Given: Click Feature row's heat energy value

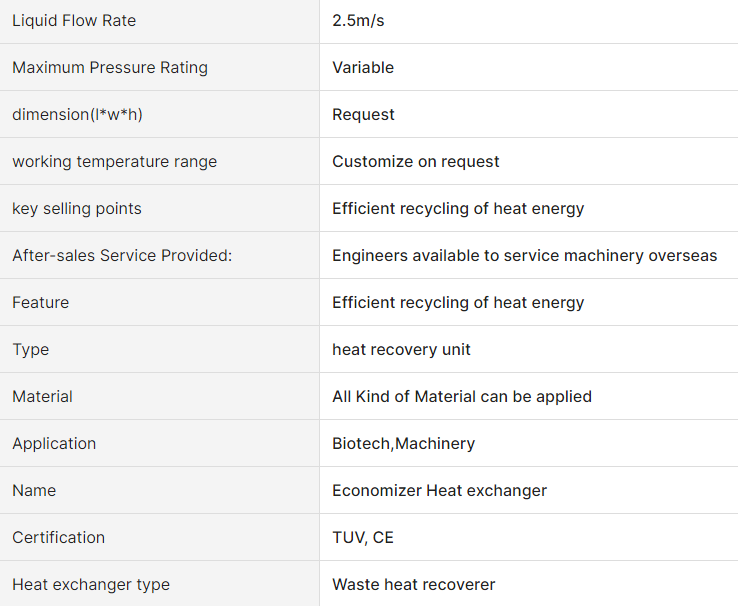Looking at the screenshot, I should (x=458, y=303).
